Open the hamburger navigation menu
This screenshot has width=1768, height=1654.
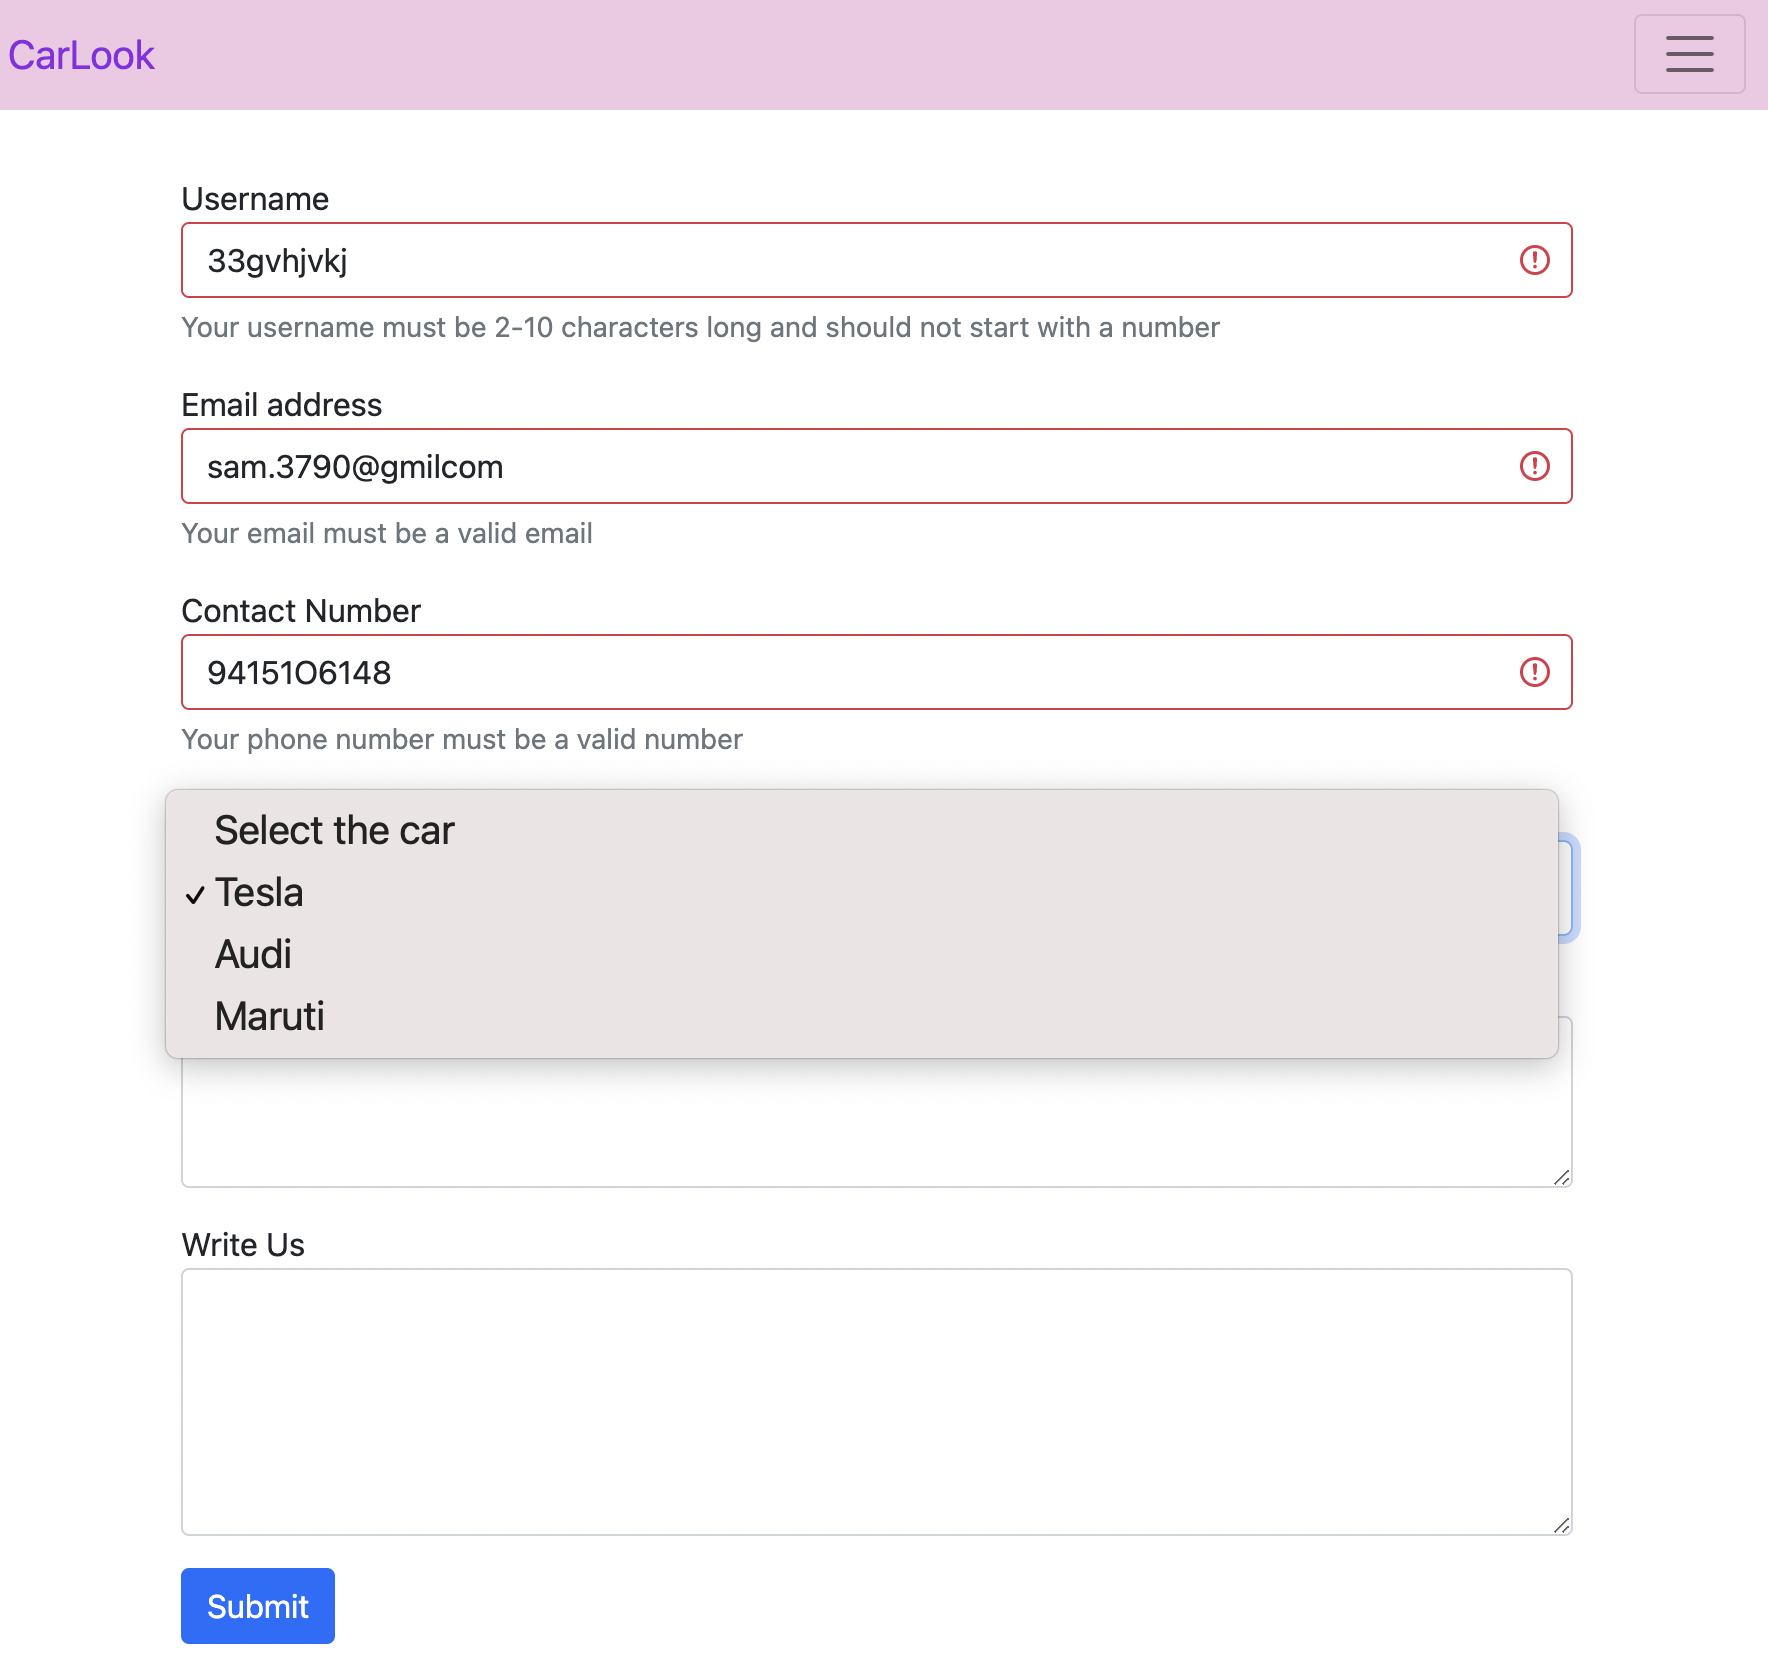pos(1689,54)
